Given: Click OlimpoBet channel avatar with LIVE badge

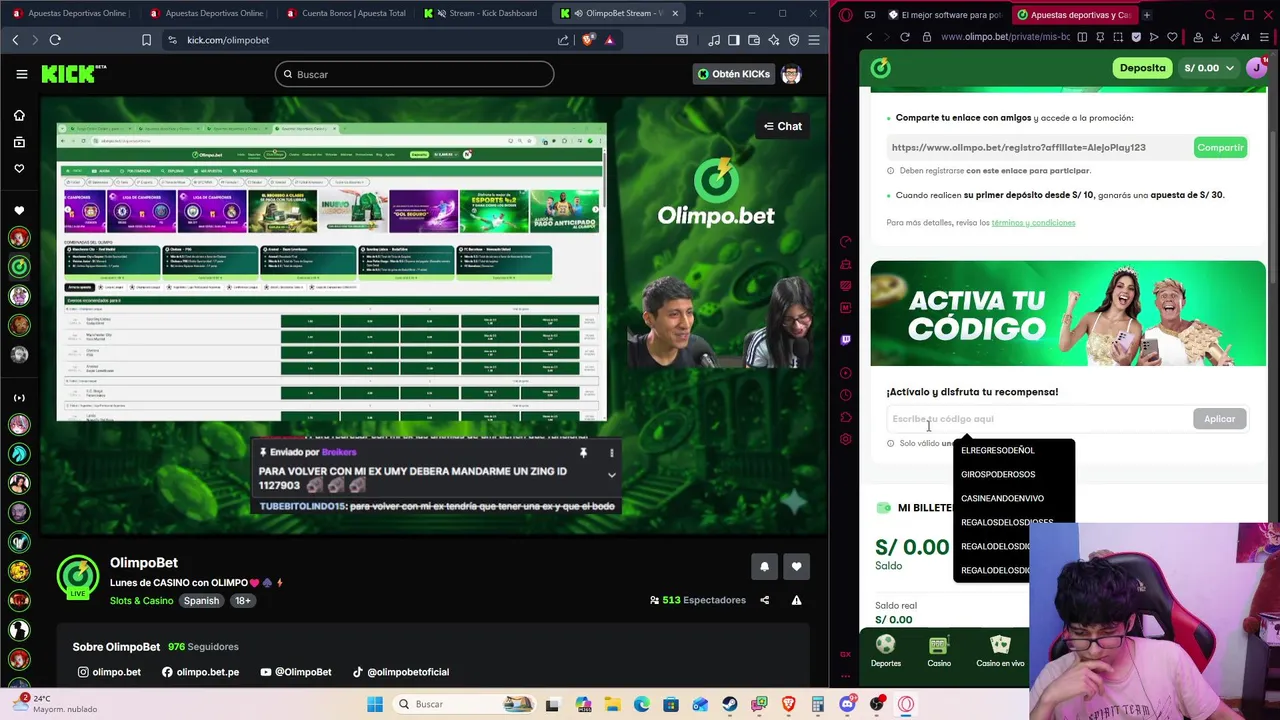Looking at the screenshot, I should pyautogui.click(x=77, y=578).
